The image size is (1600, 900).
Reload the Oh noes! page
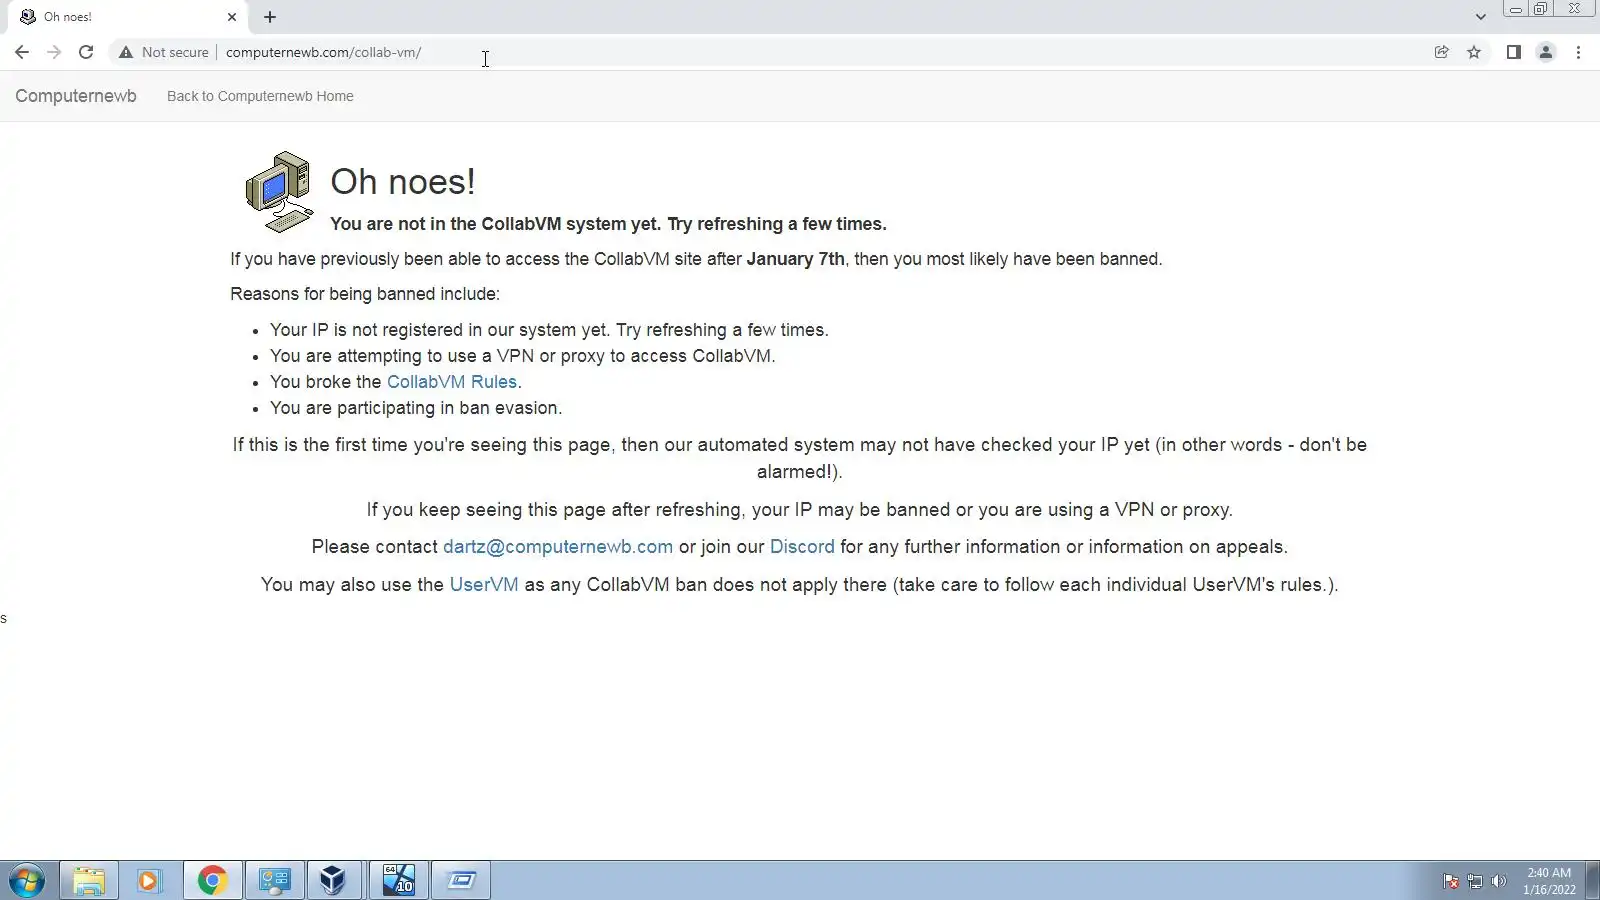tap(86, 52)
